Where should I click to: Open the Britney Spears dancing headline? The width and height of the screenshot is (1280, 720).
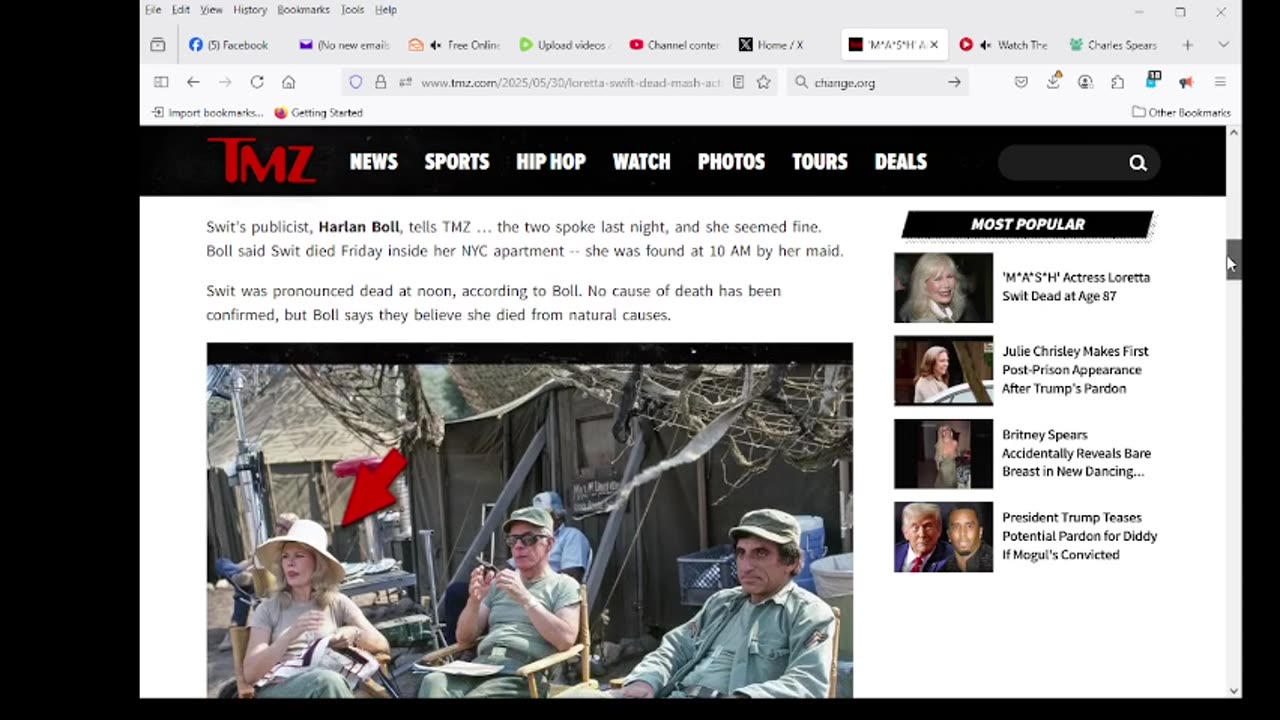click(x=1076, y=453)
